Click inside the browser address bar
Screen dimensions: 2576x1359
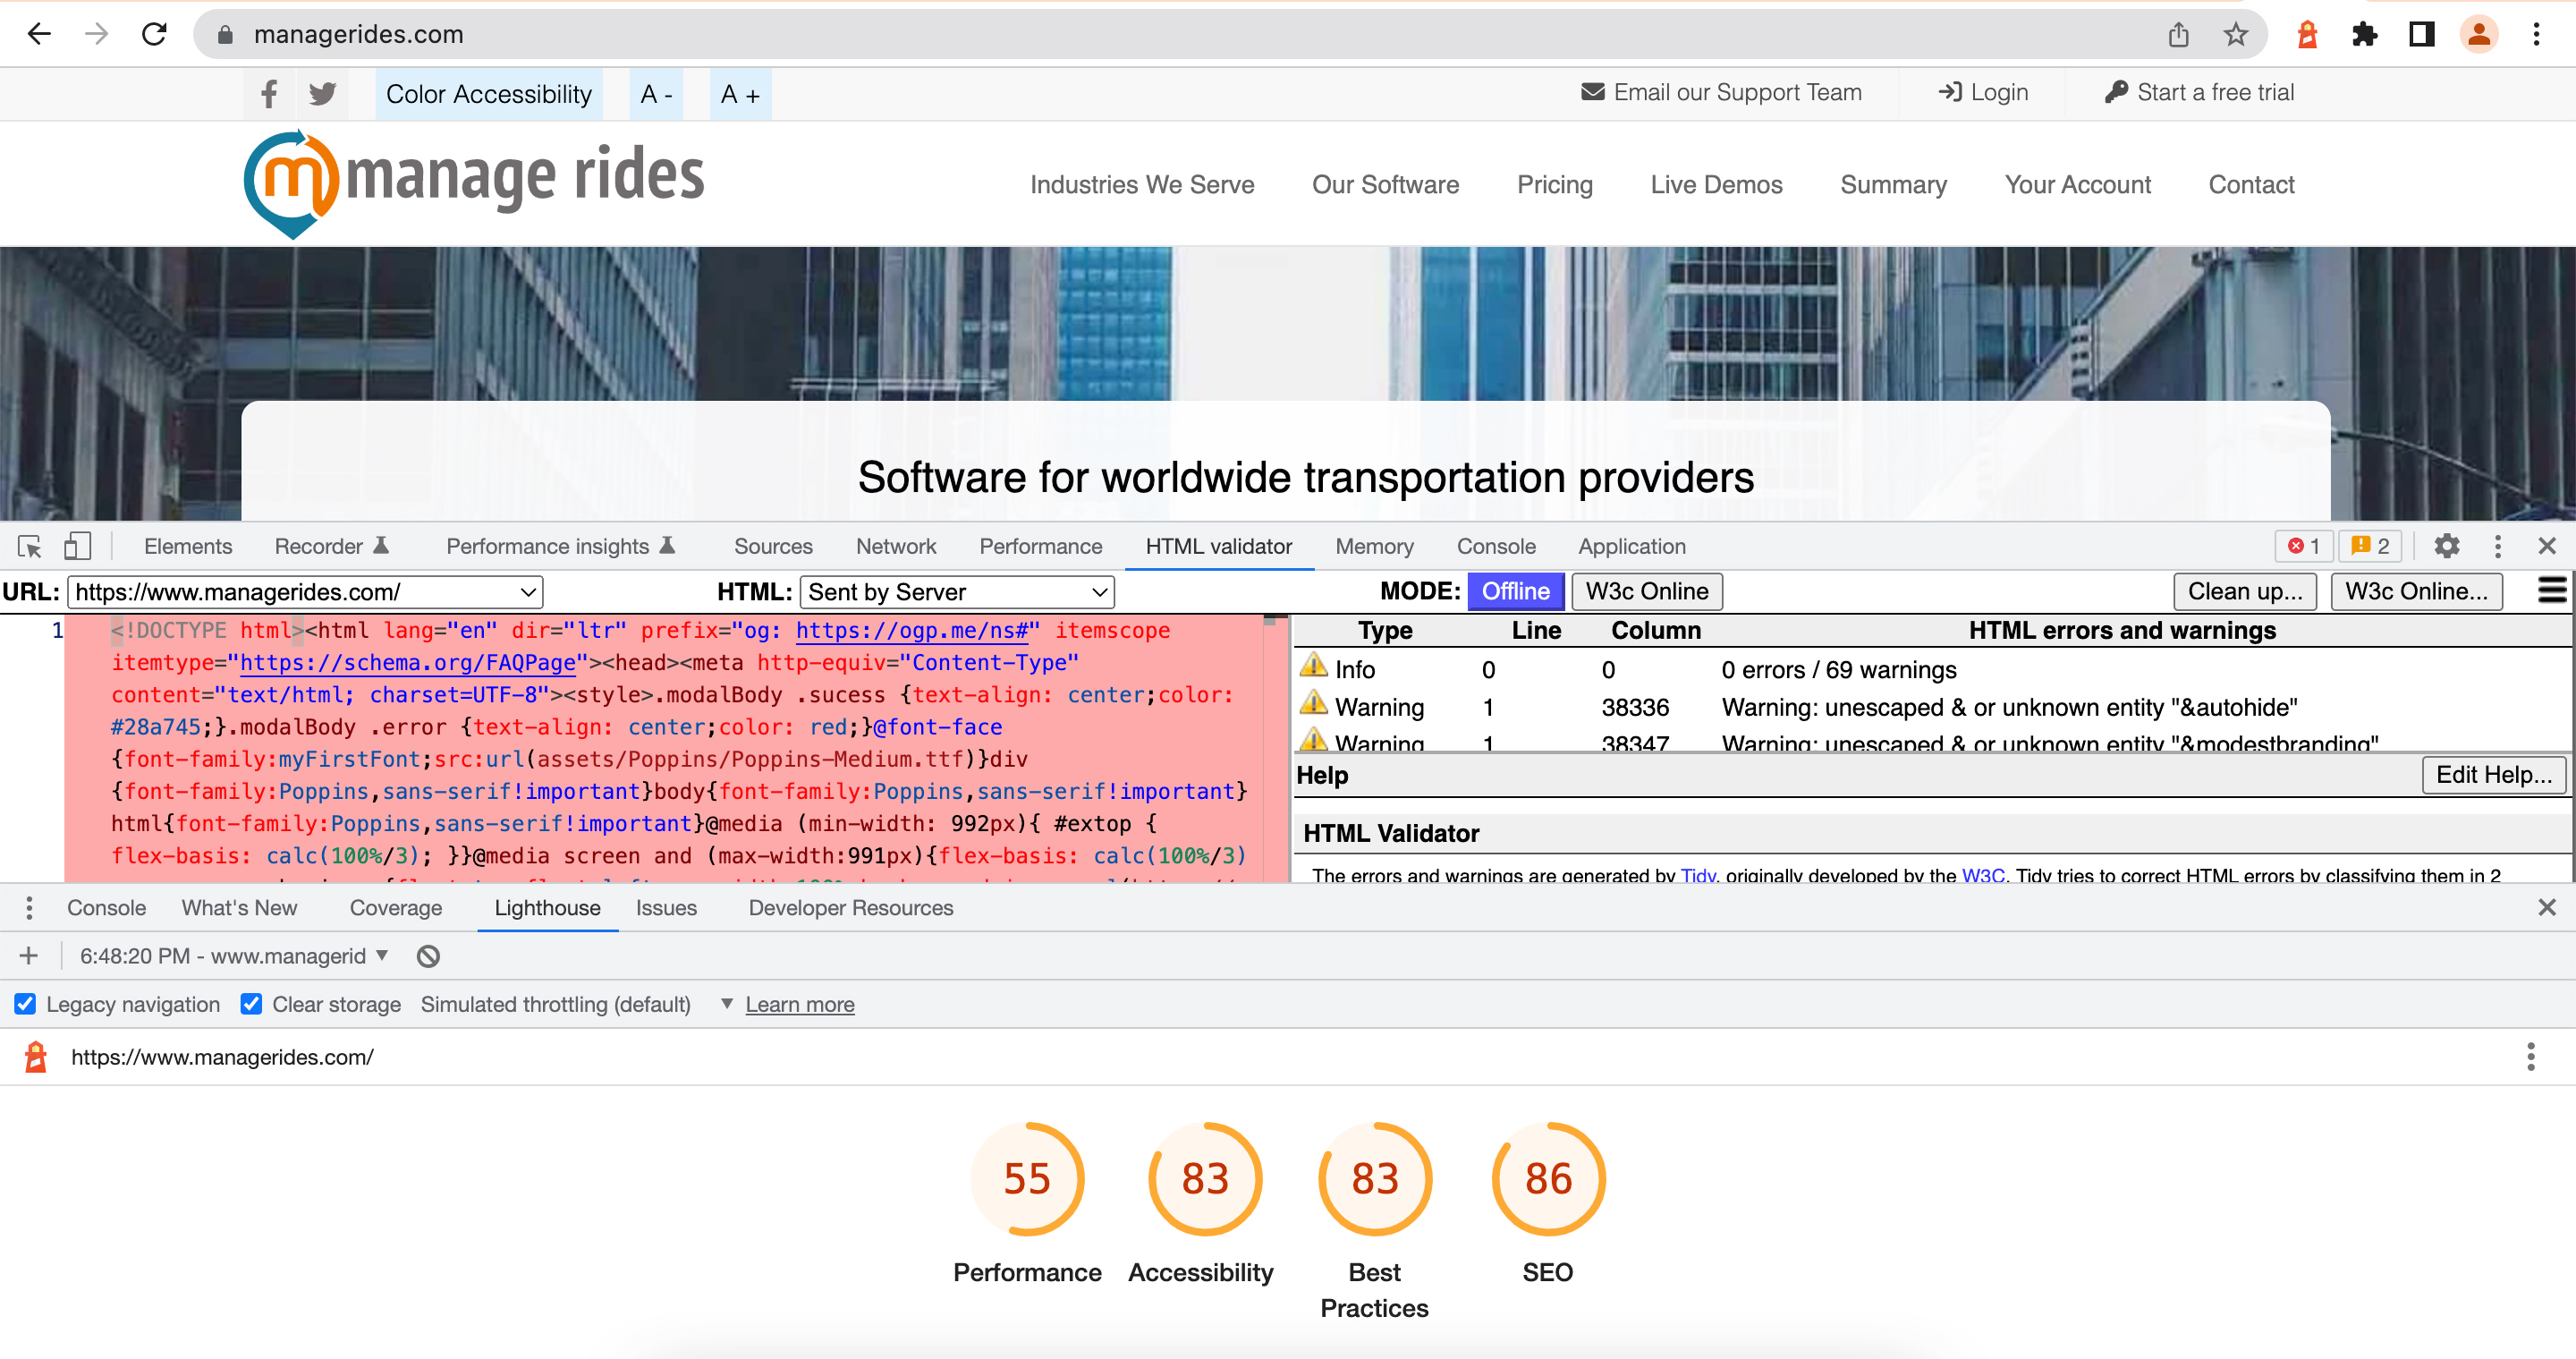point(700,33)
